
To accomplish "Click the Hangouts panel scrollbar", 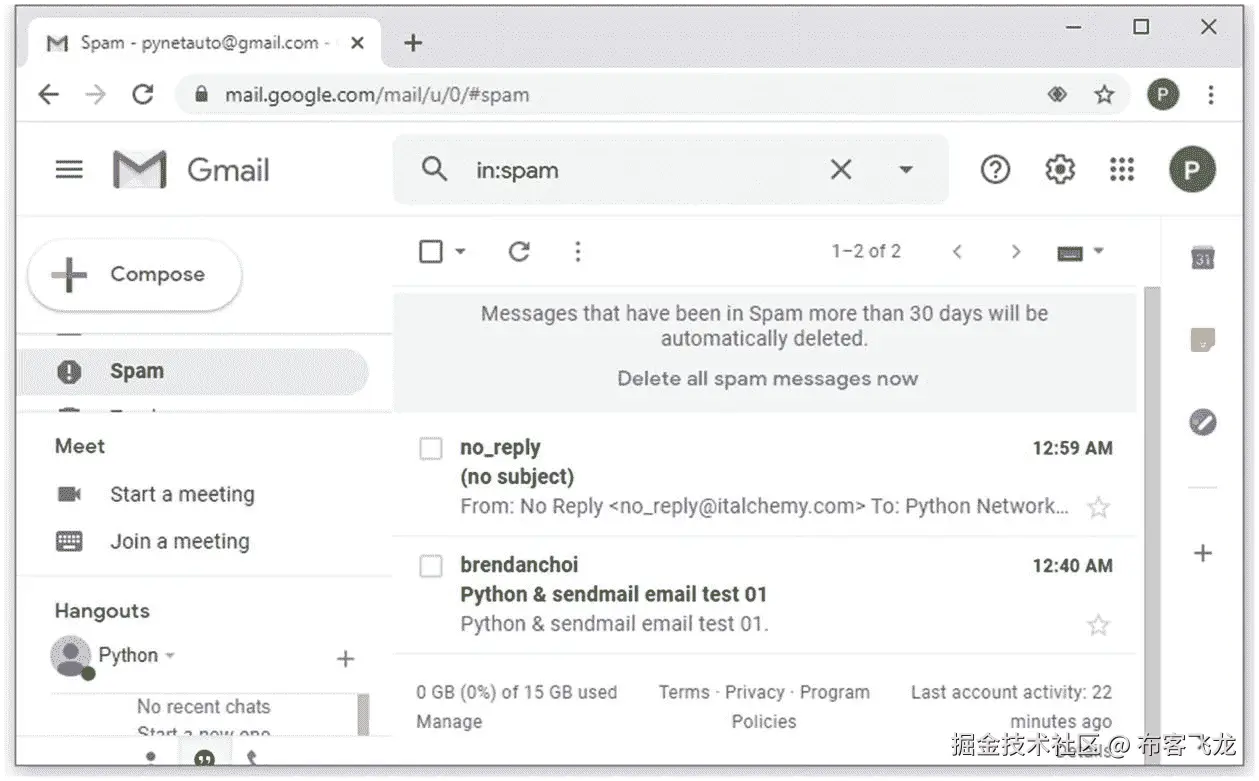I will pos(363,715).
